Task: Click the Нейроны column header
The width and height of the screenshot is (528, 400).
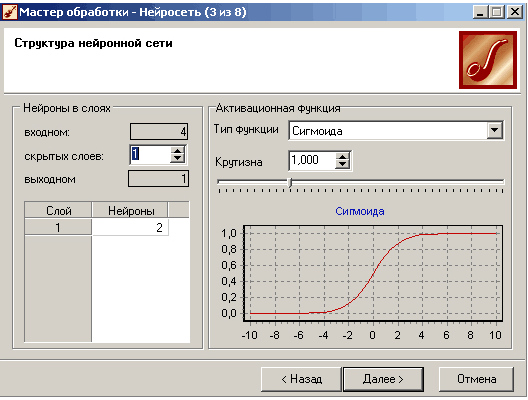Action: (130, 210)
